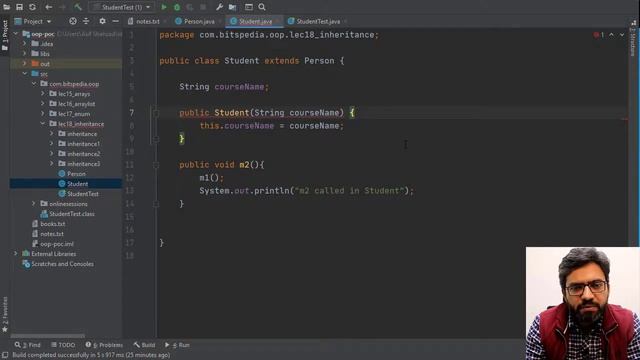
Task: Build project with the green hammer icon
Action: click(78, 7)
